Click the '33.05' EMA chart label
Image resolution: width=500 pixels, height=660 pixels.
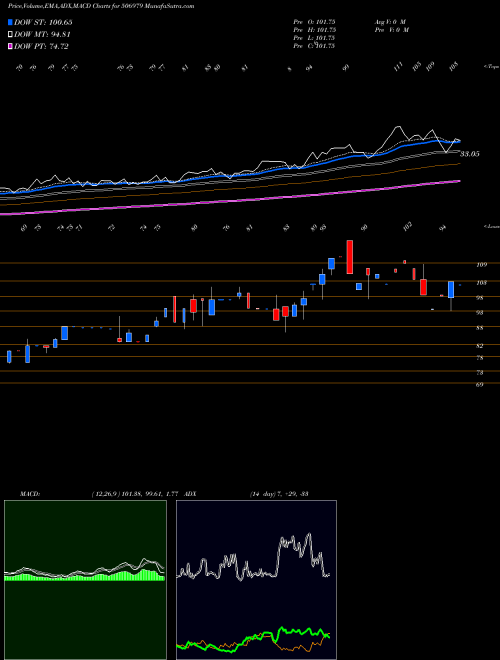tap(470, 154)
